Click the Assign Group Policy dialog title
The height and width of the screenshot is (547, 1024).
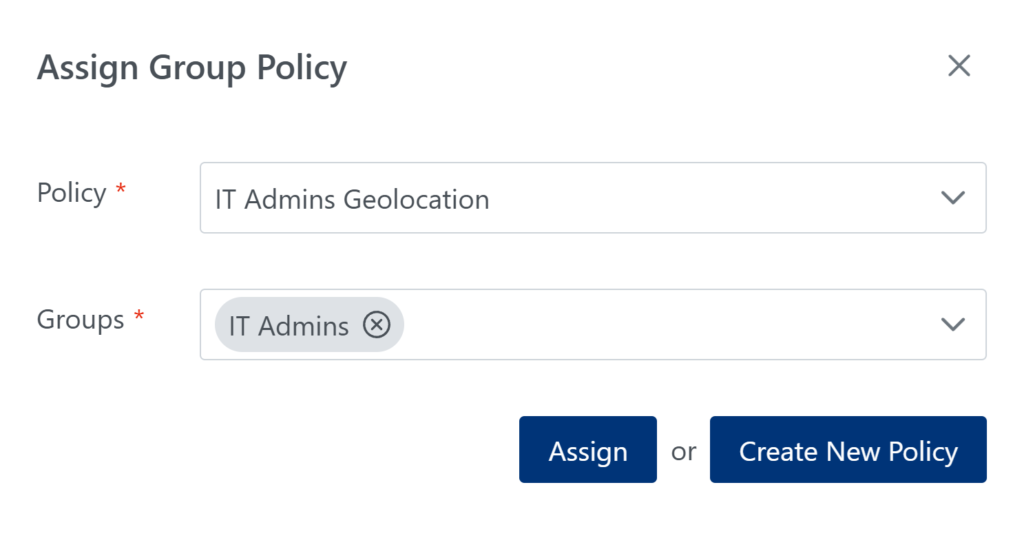pos(192,68)
